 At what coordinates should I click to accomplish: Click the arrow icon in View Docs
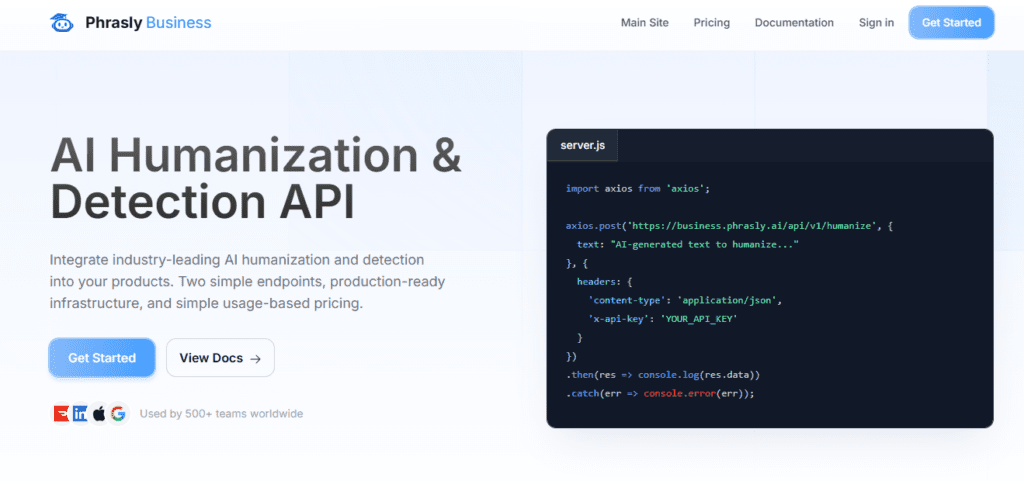256,358
